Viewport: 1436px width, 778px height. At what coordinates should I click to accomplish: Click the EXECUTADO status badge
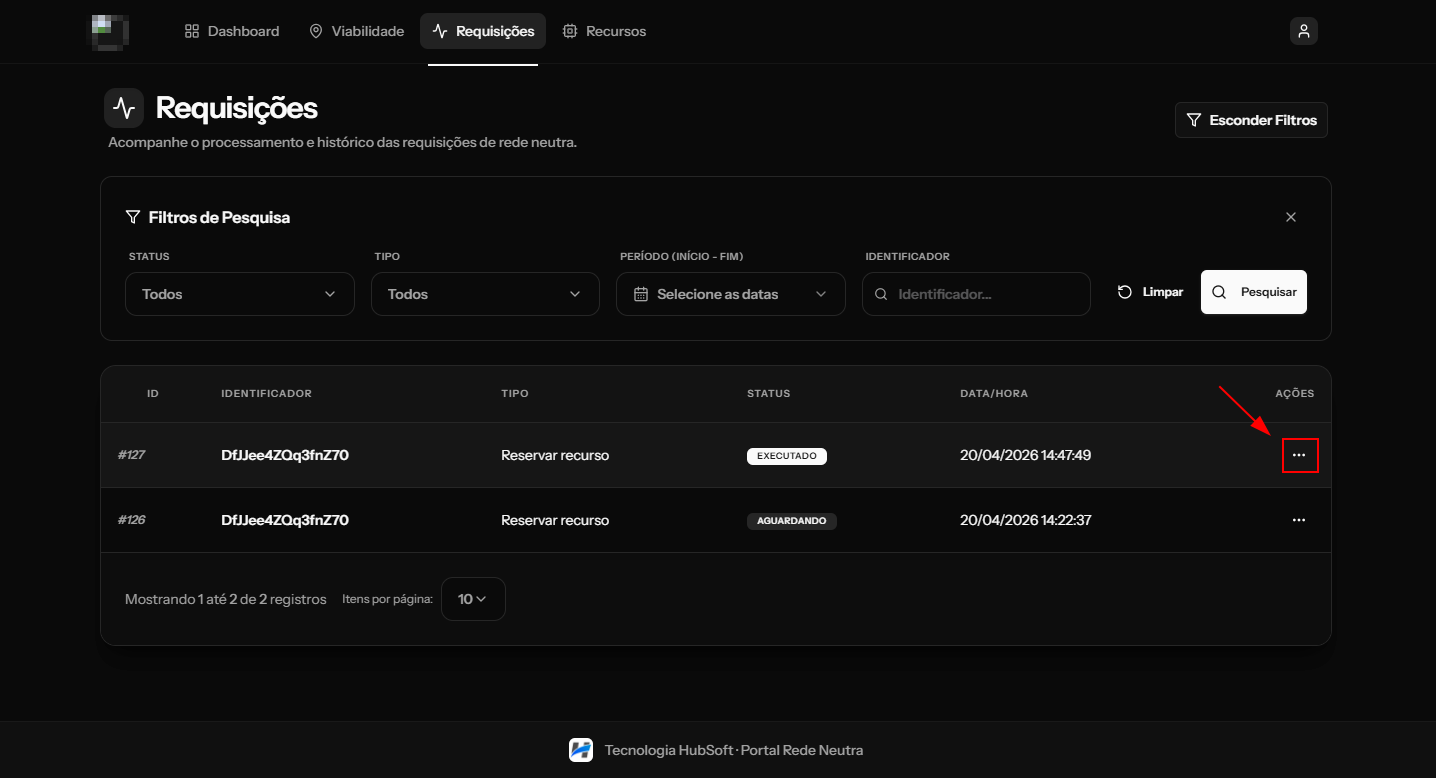tap(787, 456)
